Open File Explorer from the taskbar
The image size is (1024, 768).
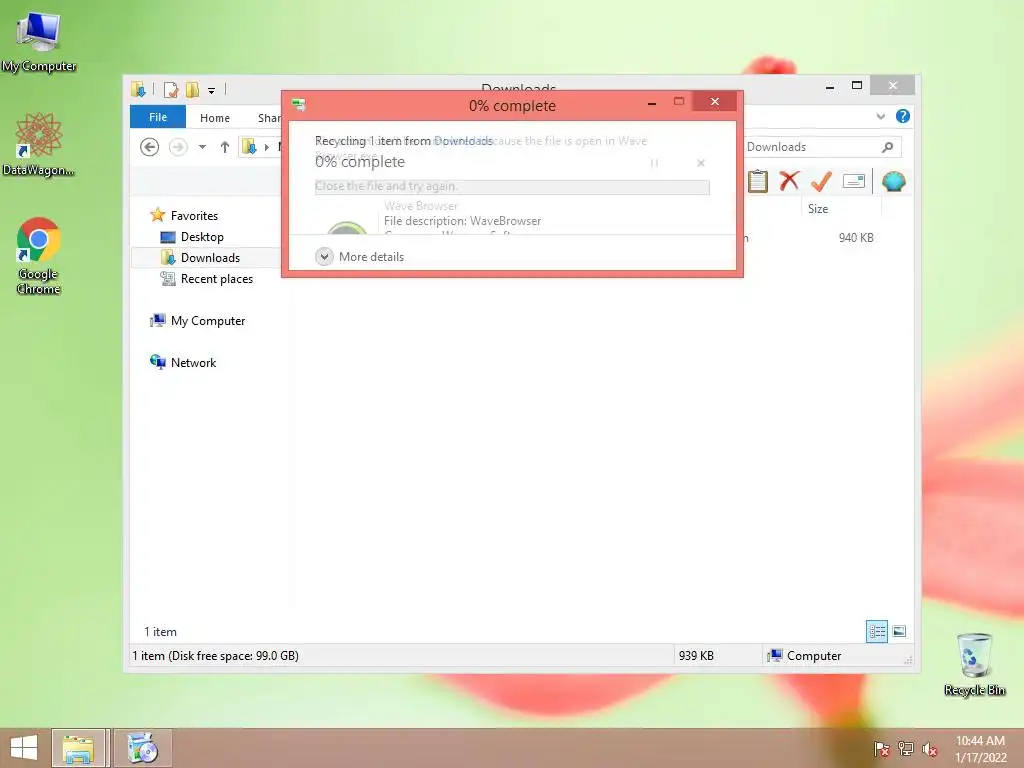click(78, 748)
